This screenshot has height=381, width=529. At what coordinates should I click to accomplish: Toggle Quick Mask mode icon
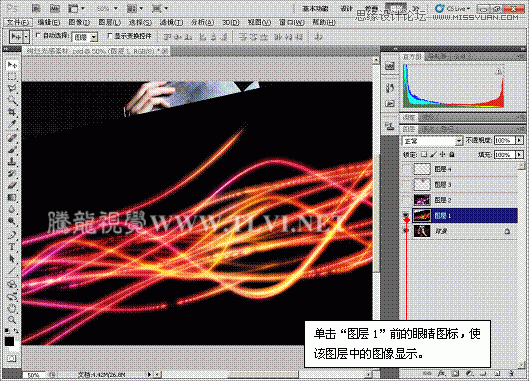pyautogui.click(x=12, y=358)
